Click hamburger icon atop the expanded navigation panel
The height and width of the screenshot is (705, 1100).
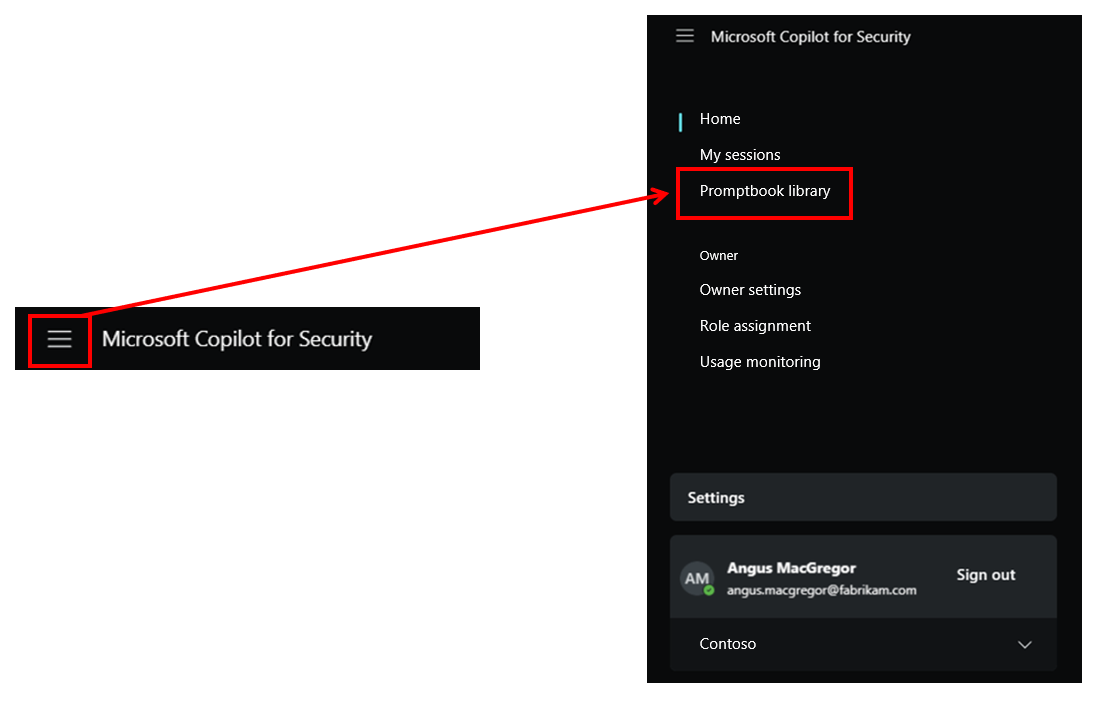pos(685,36)
